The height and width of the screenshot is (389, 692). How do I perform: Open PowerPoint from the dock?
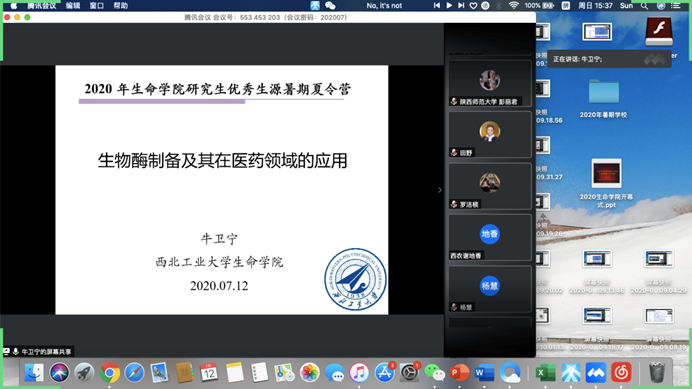pos(459,373)
